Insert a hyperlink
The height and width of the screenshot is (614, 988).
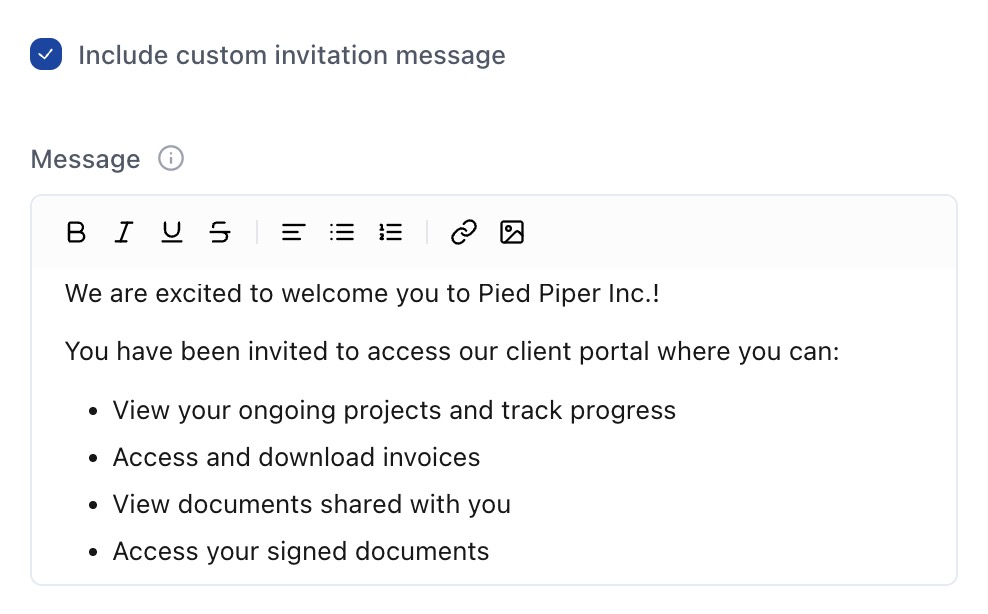pos(462,232)
